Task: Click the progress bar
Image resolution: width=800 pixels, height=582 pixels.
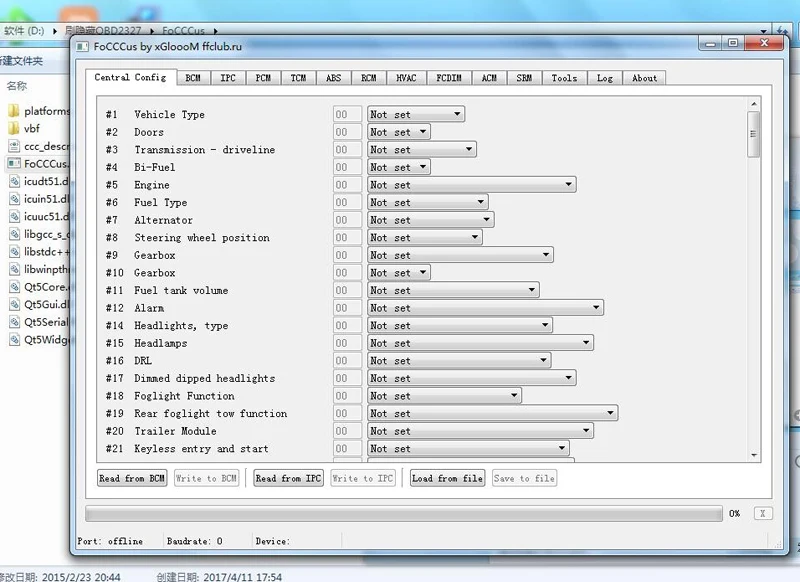Action: point(404,513)
